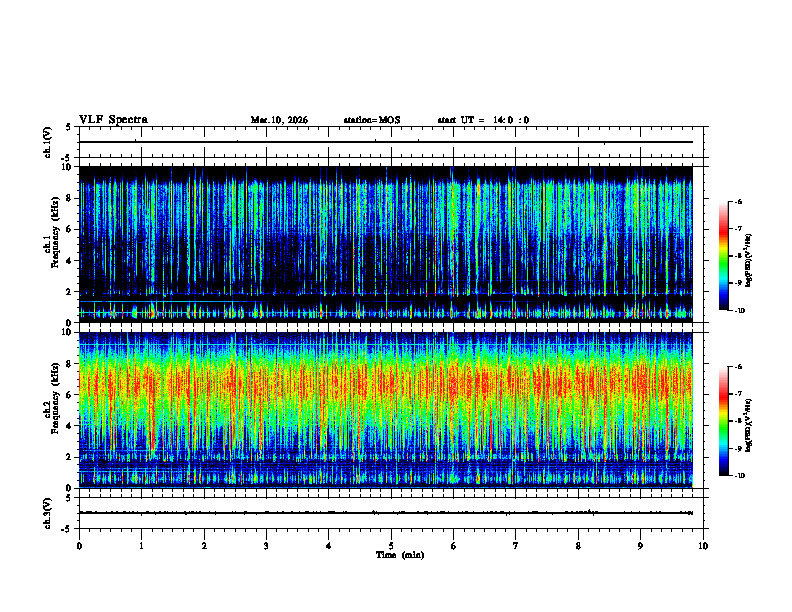The width and height of the screenshot is (792, 612).
Task: Click the ch.3 voltage waveform trace panel
Action: (391, 513)
